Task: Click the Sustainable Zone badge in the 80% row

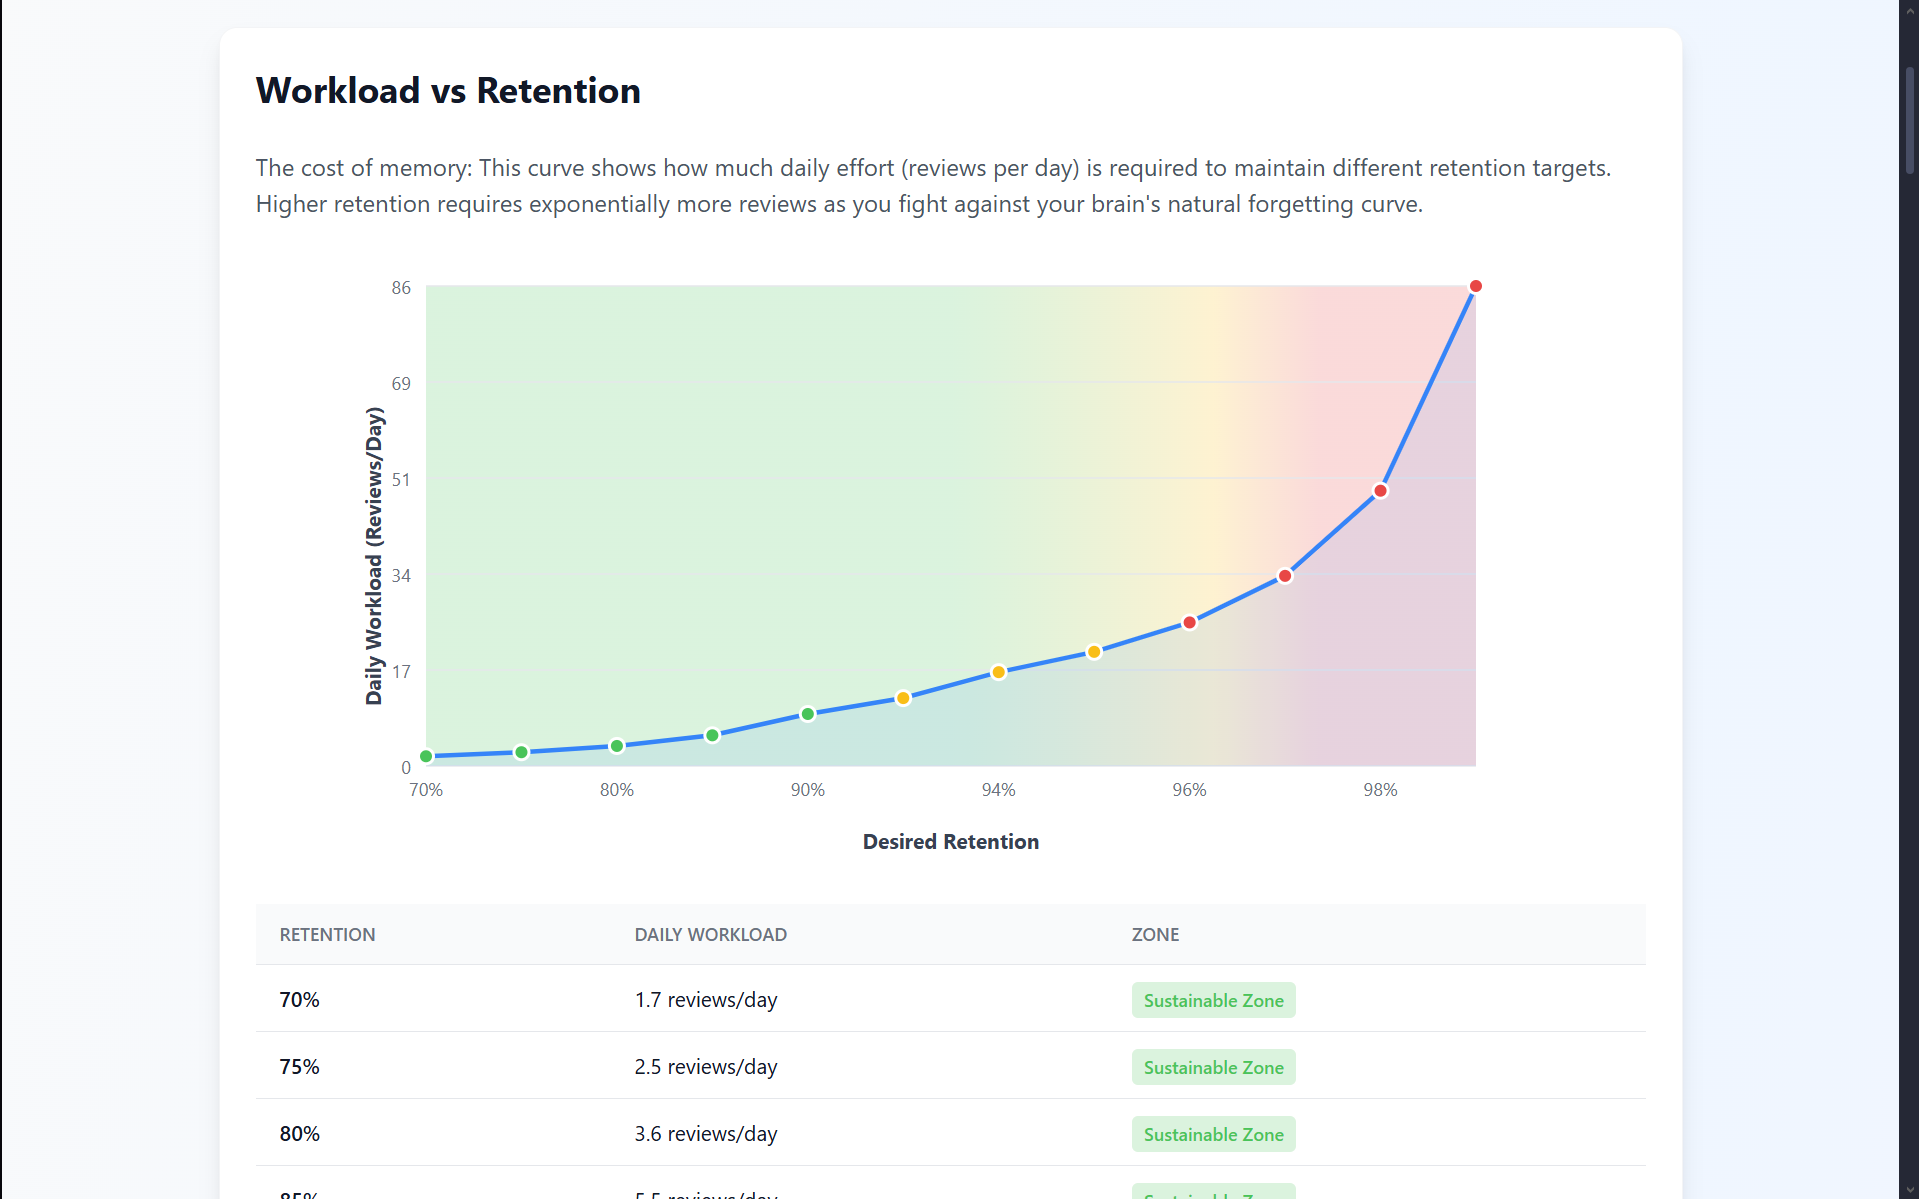Action: pyautogui.click(x=1213, y=1135)
